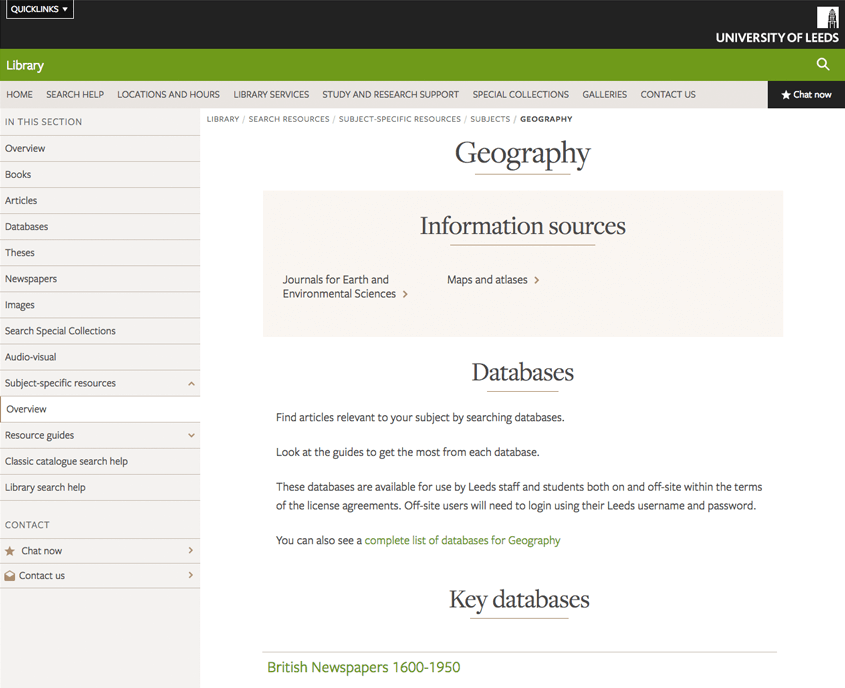
Task: Select Overview under Subject-specific resources
Action: point(100,409)
